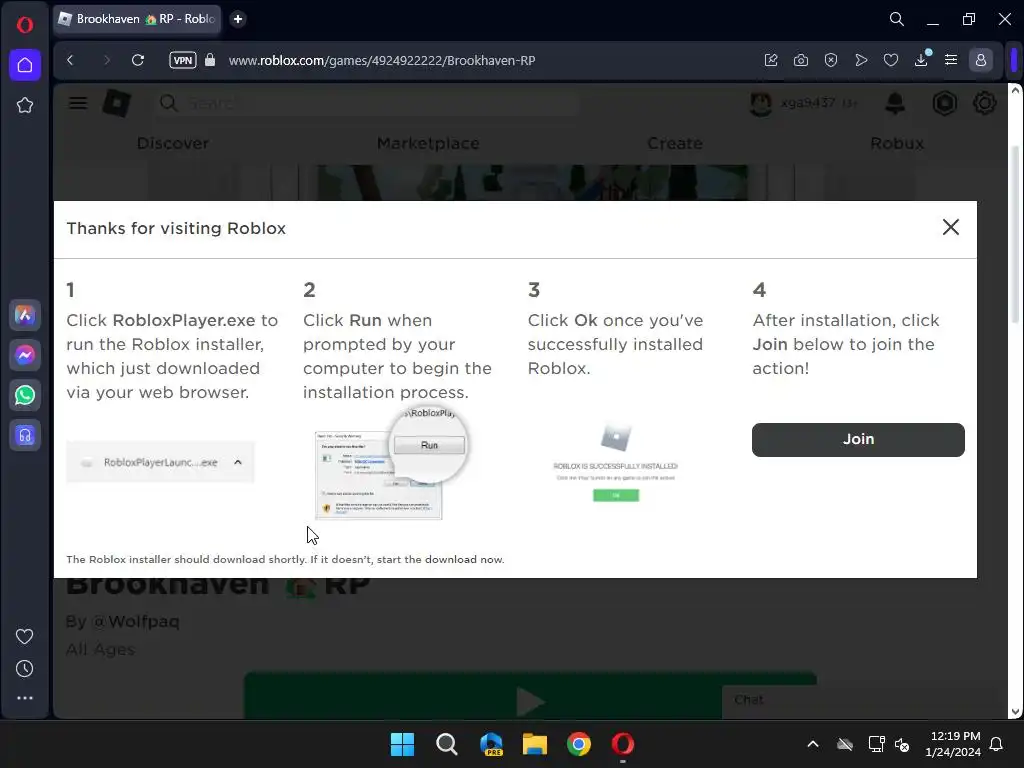Viewport: 1024px width, 768px height.
Task: Click the green Play button
Action: pyautogui.click(x=530, y=696)
